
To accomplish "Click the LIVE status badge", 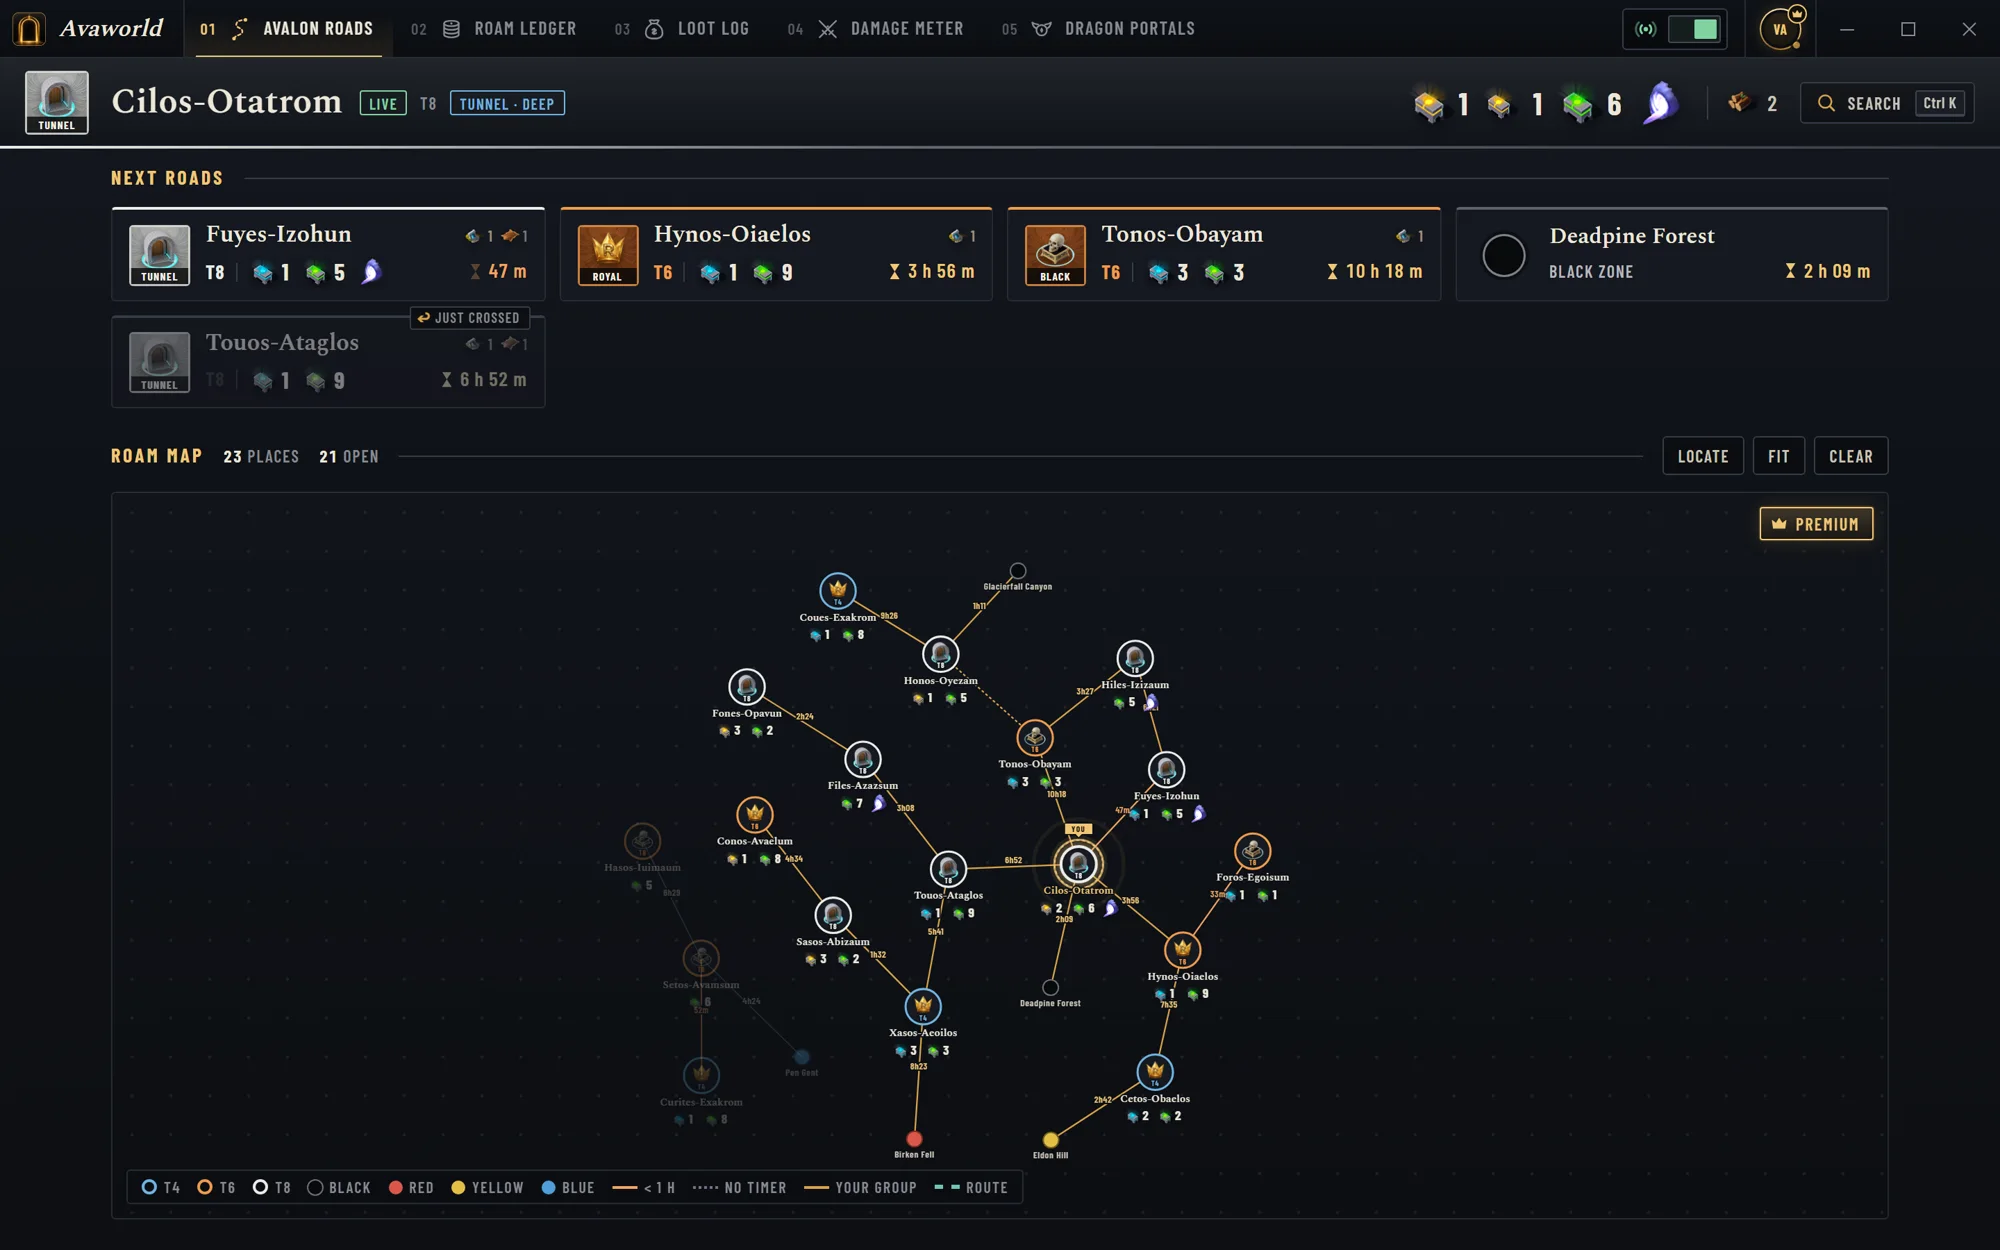I will pyautogui.click(x=383, y=103).
